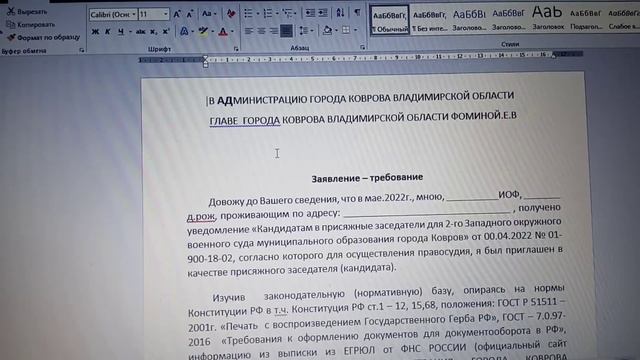Expand the font name dropdown arrow

tap(134, 14)
